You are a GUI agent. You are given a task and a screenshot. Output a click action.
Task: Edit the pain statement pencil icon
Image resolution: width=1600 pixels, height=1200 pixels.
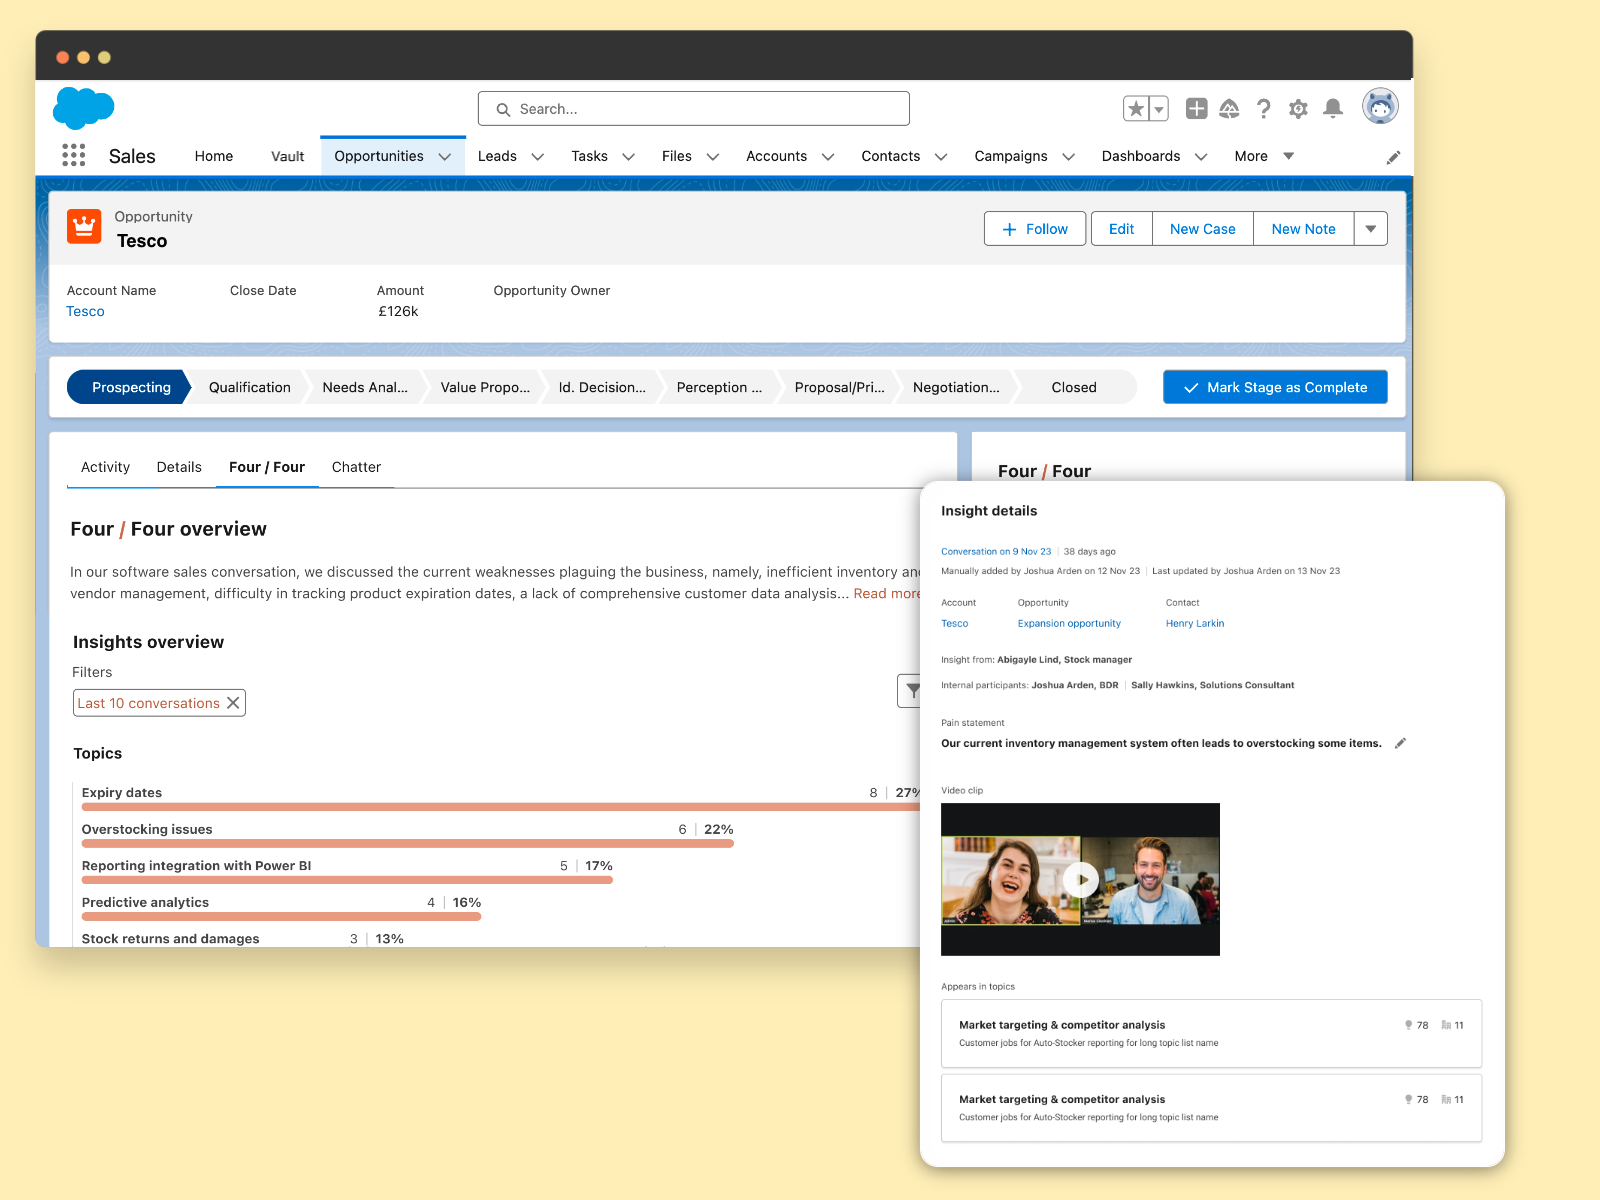1400,743
